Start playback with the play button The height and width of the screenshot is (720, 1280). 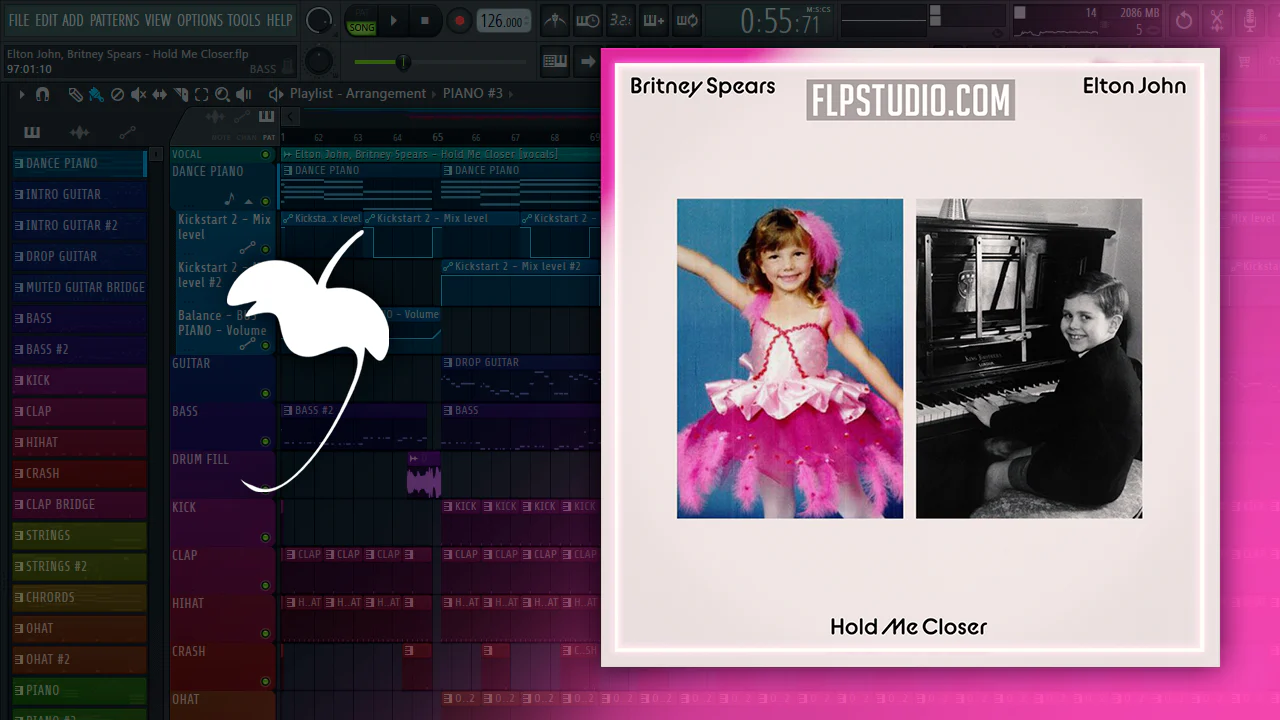pyautogui.click(x=394, y=21)
